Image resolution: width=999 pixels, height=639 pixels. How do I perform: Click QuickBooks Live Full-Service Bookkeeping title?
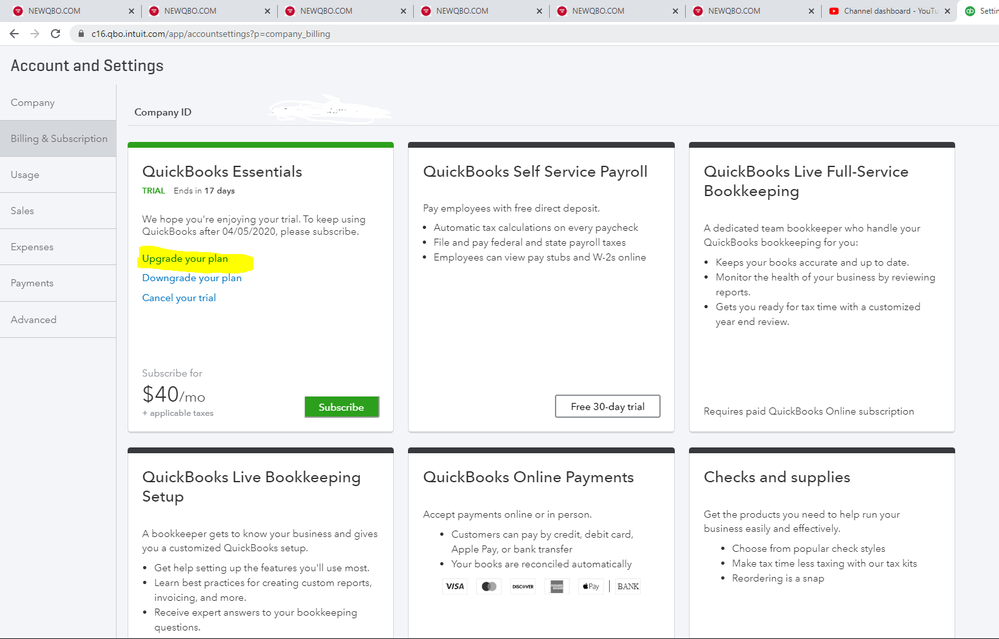[x=806, y=181]
